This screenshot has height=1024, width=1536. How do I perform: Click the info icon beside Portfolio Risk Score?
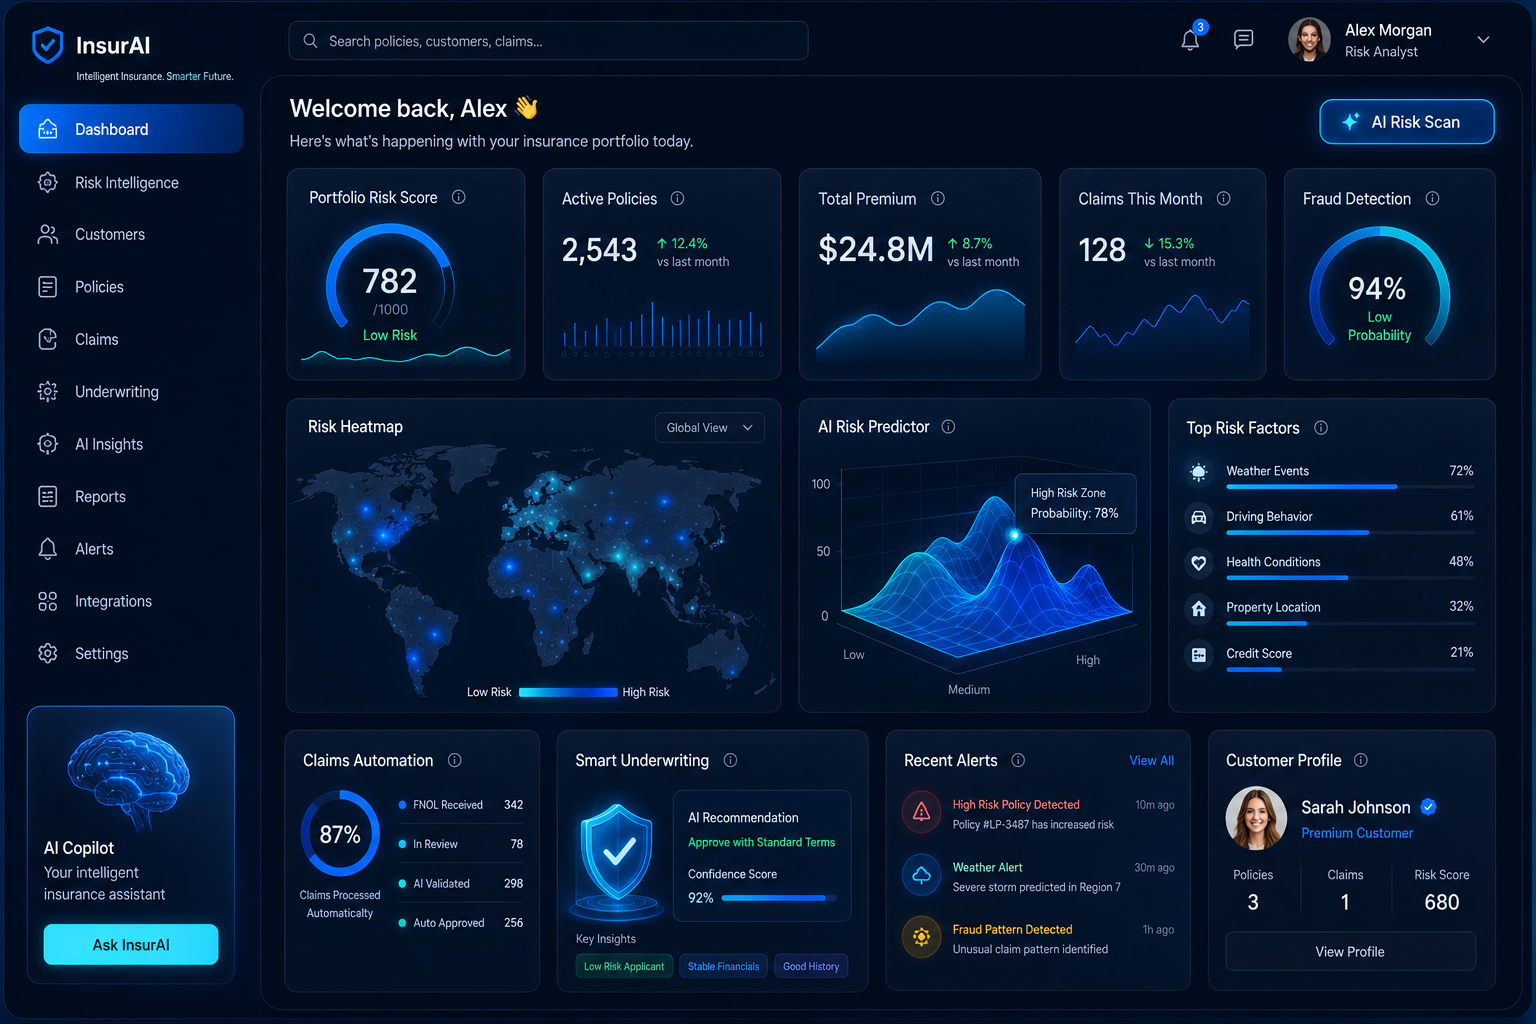pos(459,197)
